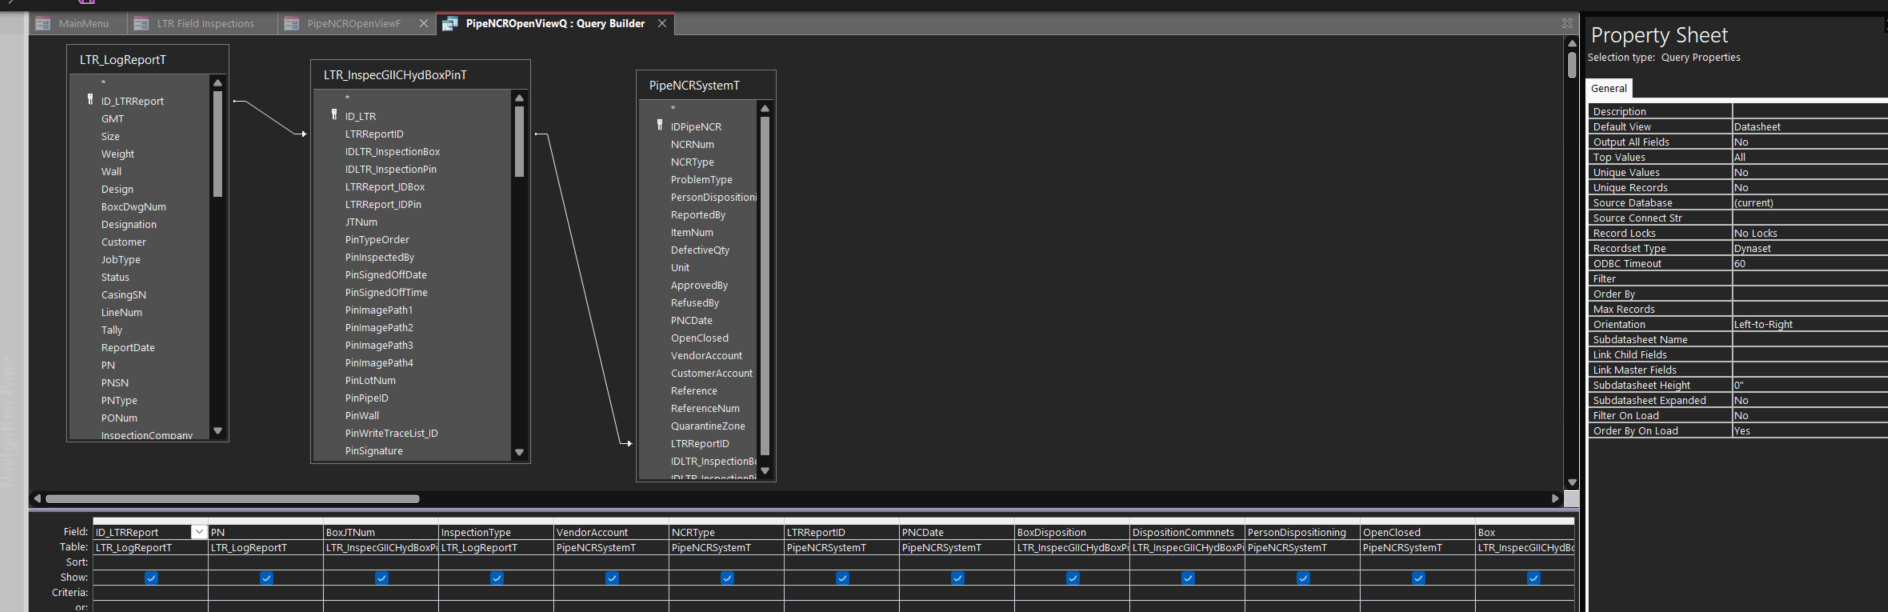1888x612 pixels.
Task: Click the MainMenu form icon
Action: click(x=43, y=24)
